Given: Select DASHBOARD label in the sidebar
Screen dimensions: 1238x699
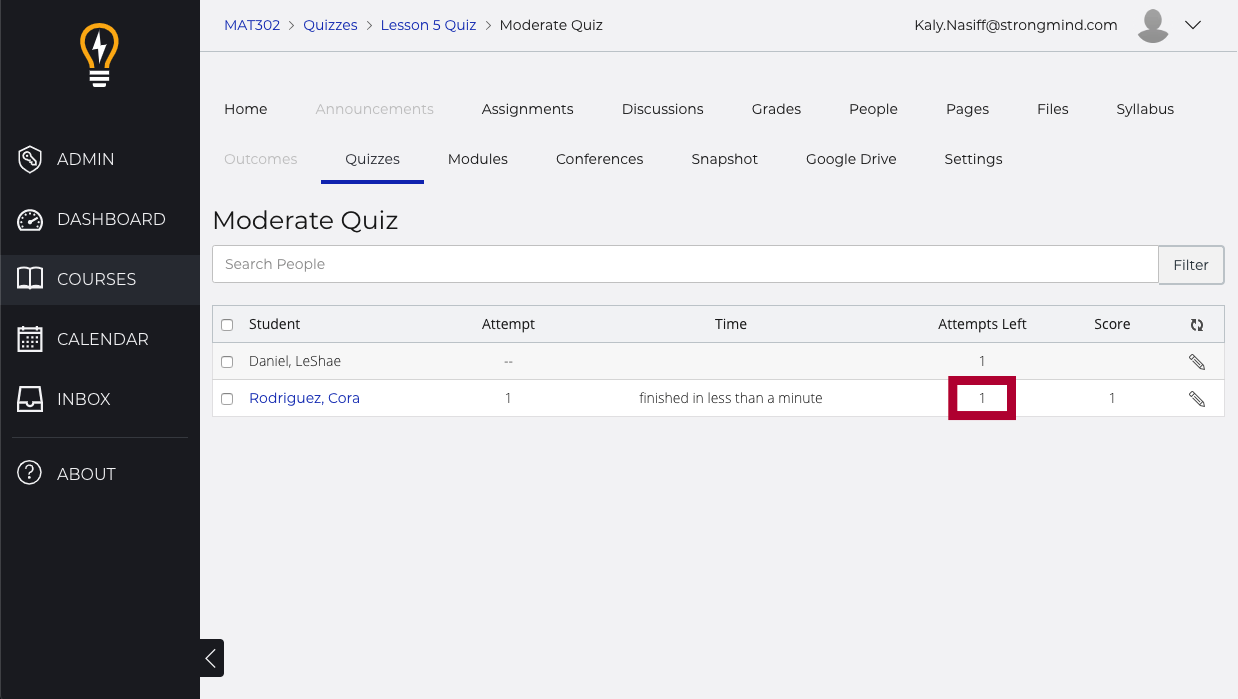Looking at the screenshot, I should 111,219.
